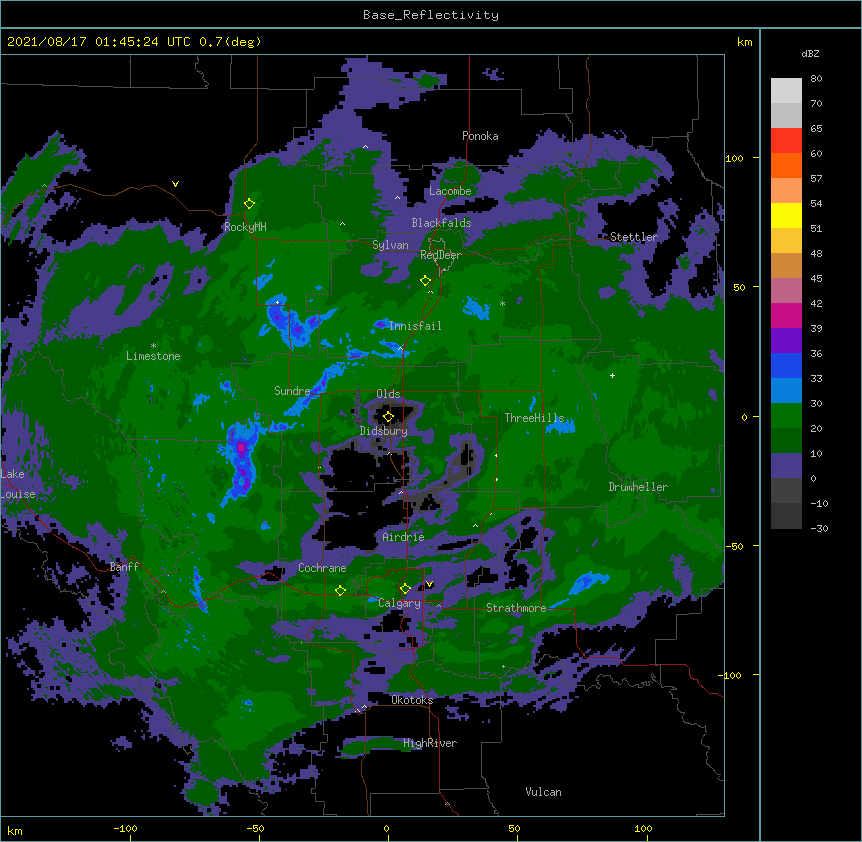Screen dimensions: 862x842
Task: Click the Sundre label
Action: (292, 391)
